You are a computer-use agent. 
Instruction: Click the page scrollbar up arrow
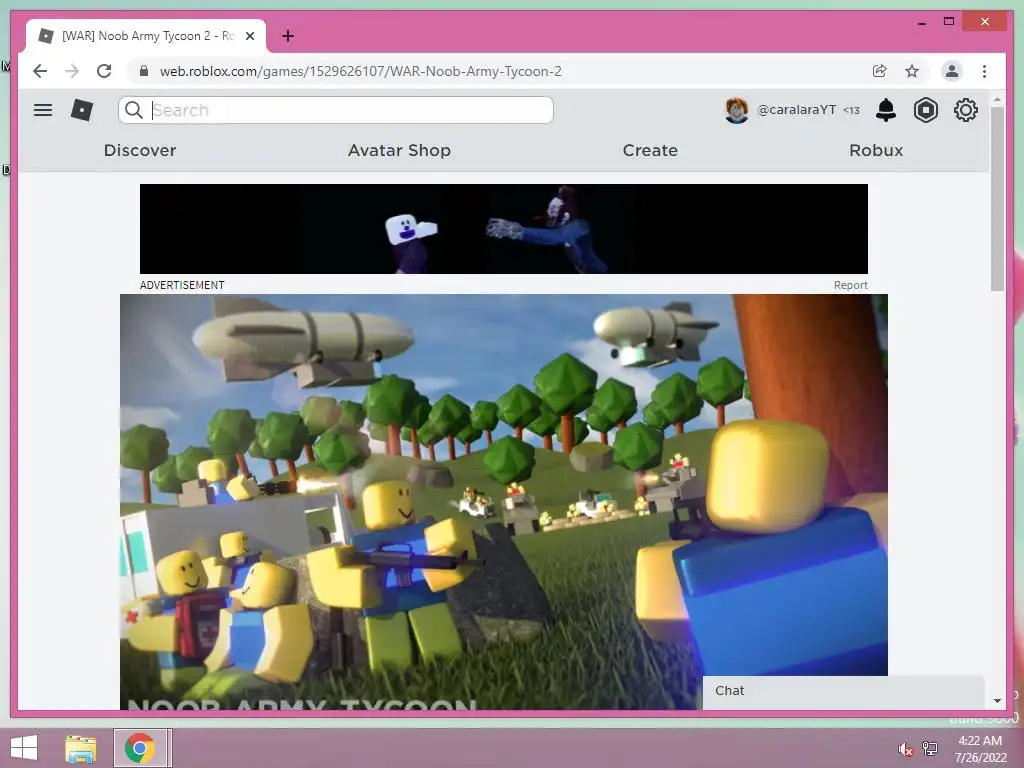997,99
